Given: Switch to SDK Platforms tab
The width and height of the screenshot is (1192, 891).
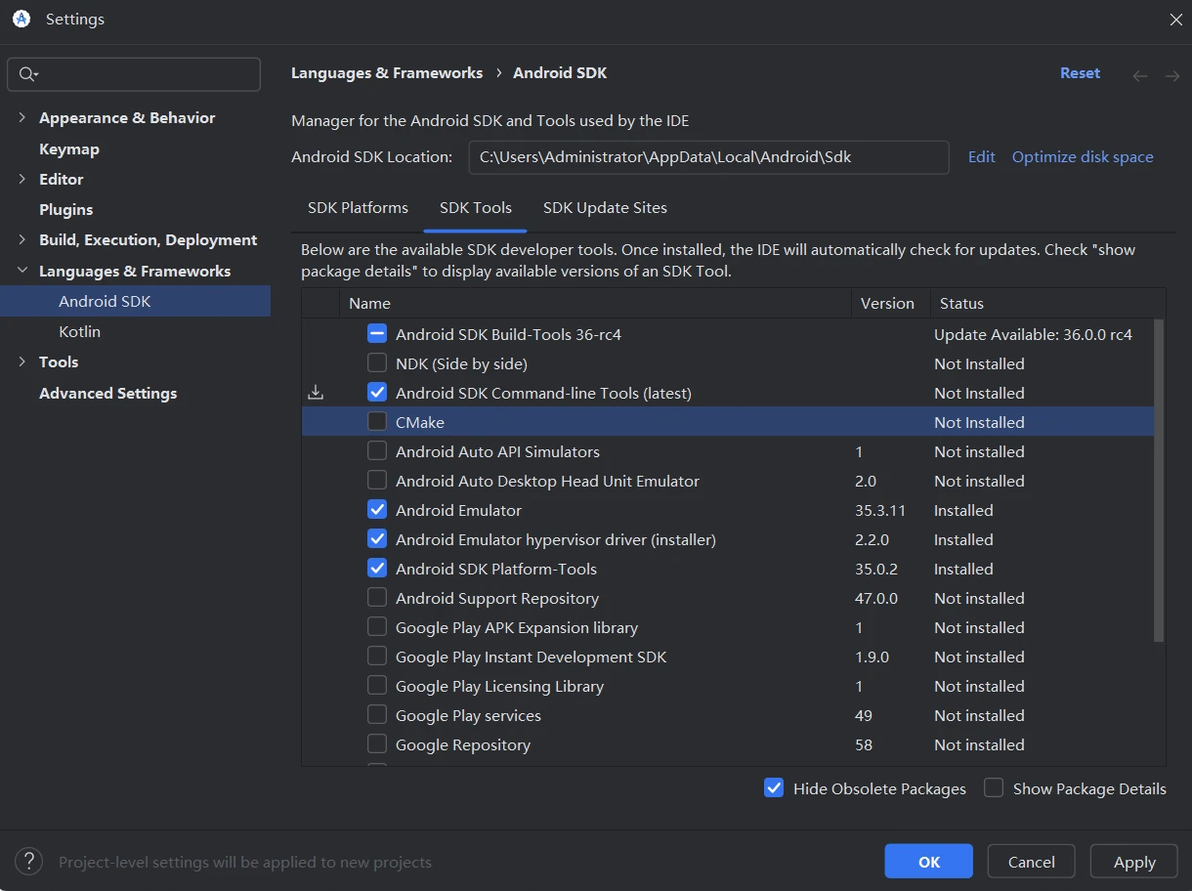Looking at the screenshot, I should coord(357,208).
